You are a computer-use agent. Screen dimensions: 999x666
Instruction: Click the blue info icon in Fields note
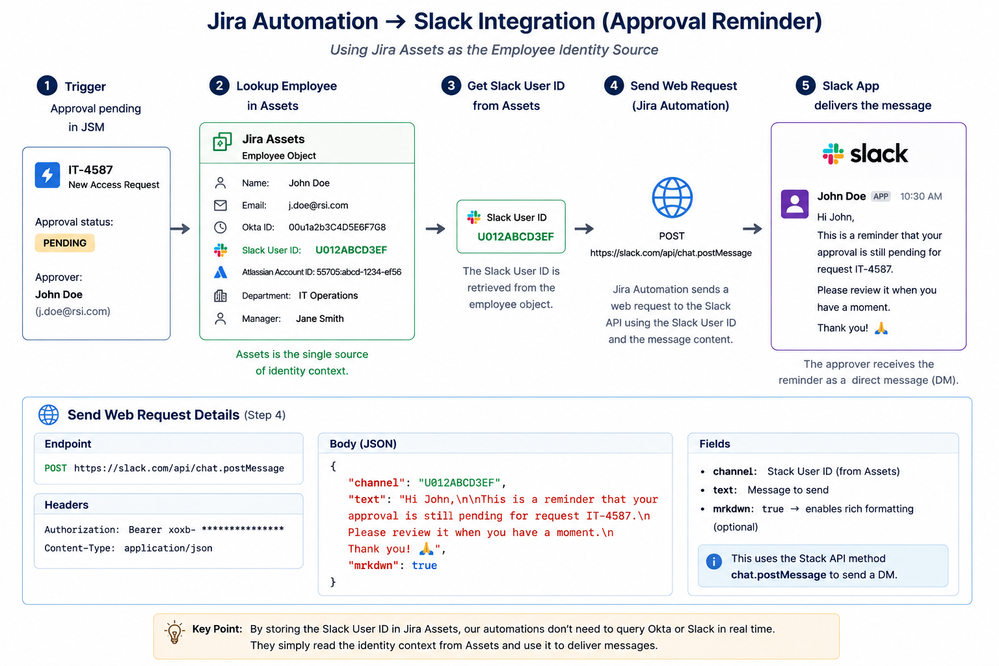[x=714, y=561]
